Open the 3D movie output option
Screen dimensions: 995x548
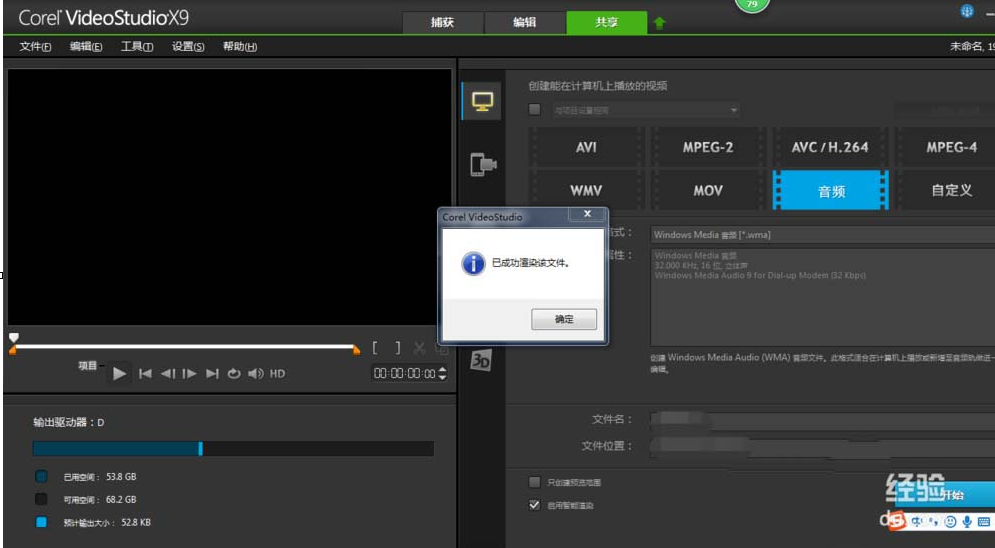point(481,361)
